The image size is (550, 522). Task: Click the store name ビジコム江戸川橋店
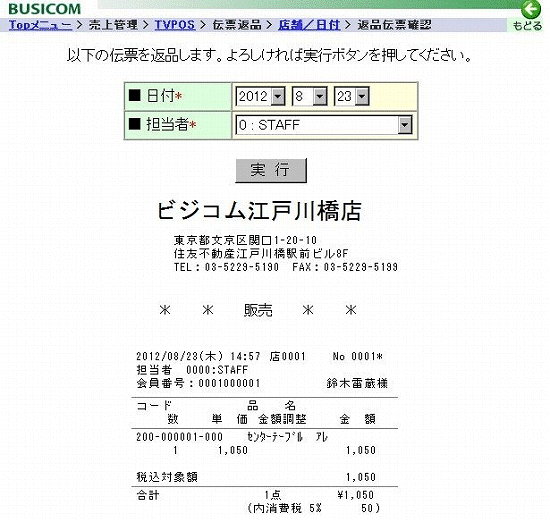coord(259,210)
